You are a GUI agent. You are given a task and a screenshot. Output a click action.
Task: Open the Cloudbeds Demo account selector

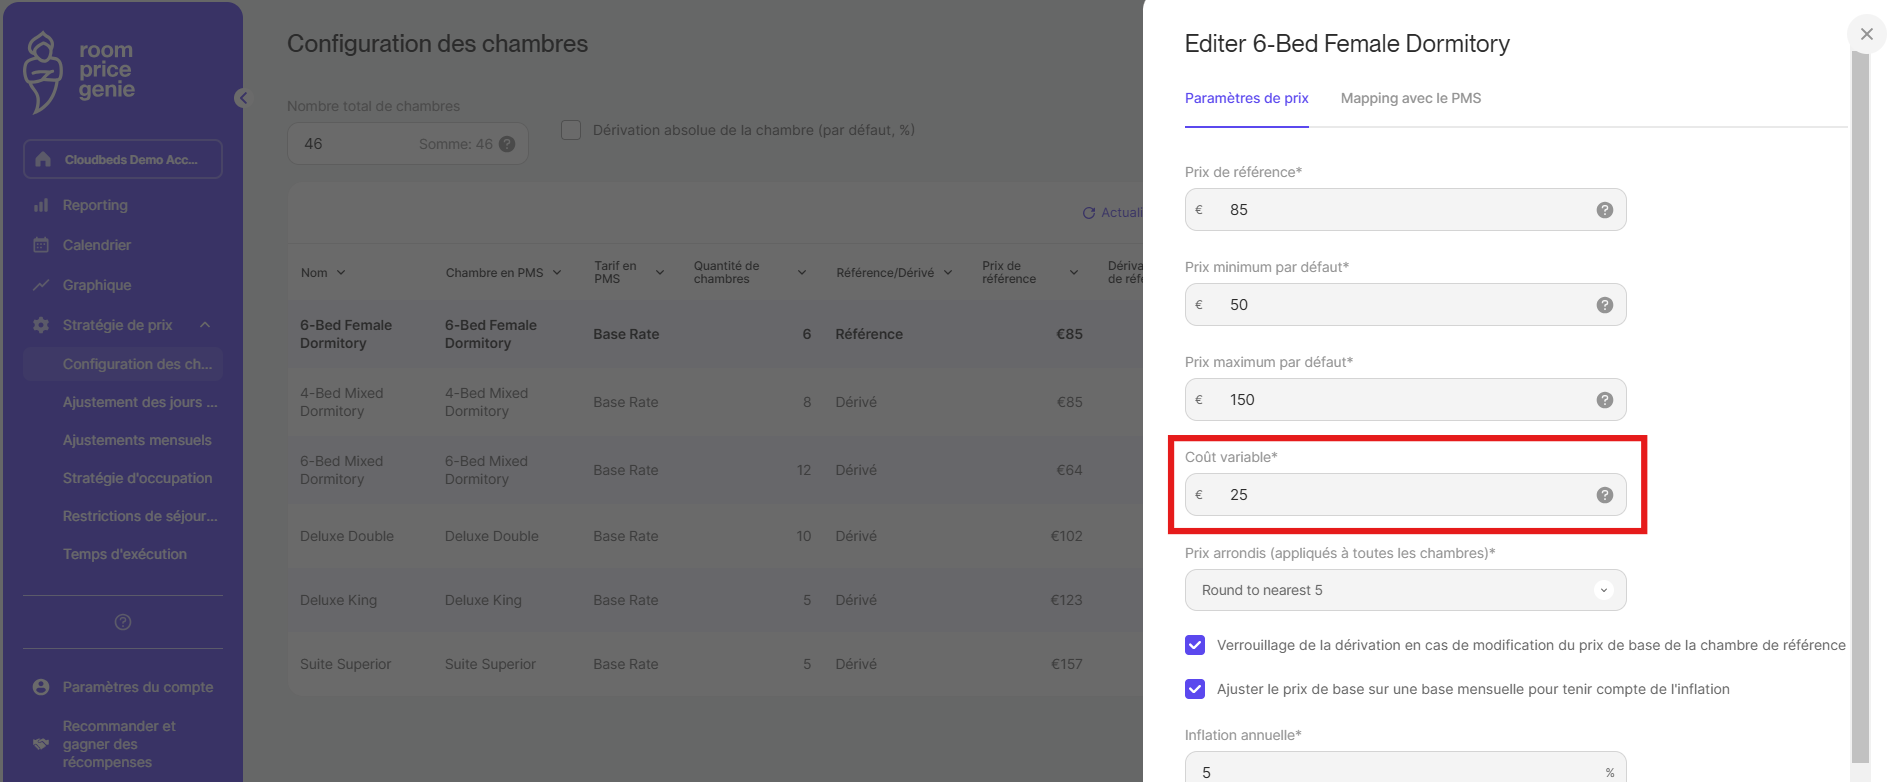pyautogui.click(x=123, y=159)
